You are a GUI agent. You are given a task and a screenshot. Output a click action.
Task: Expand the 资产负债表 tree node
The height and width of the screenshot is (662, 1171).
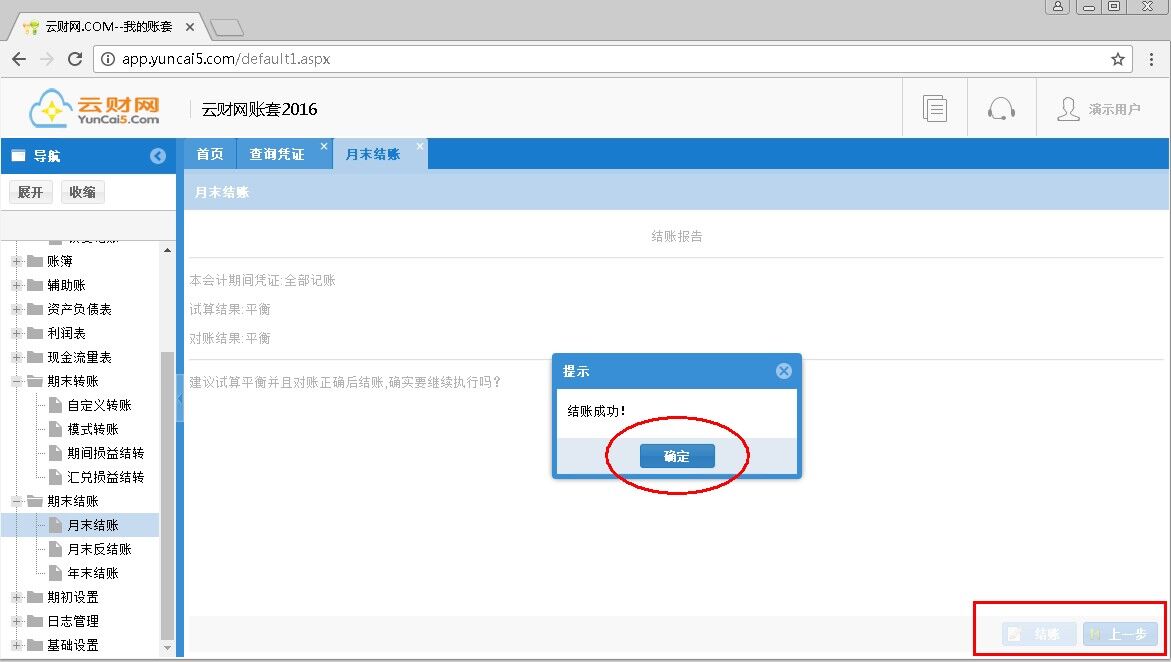pos(17,309)
